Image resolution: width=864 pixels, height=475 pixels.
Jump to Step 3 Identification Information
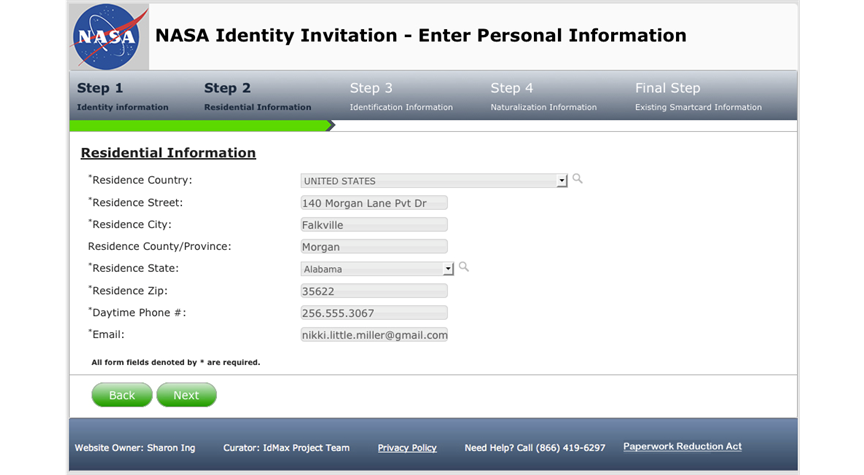tap(400, 96)
